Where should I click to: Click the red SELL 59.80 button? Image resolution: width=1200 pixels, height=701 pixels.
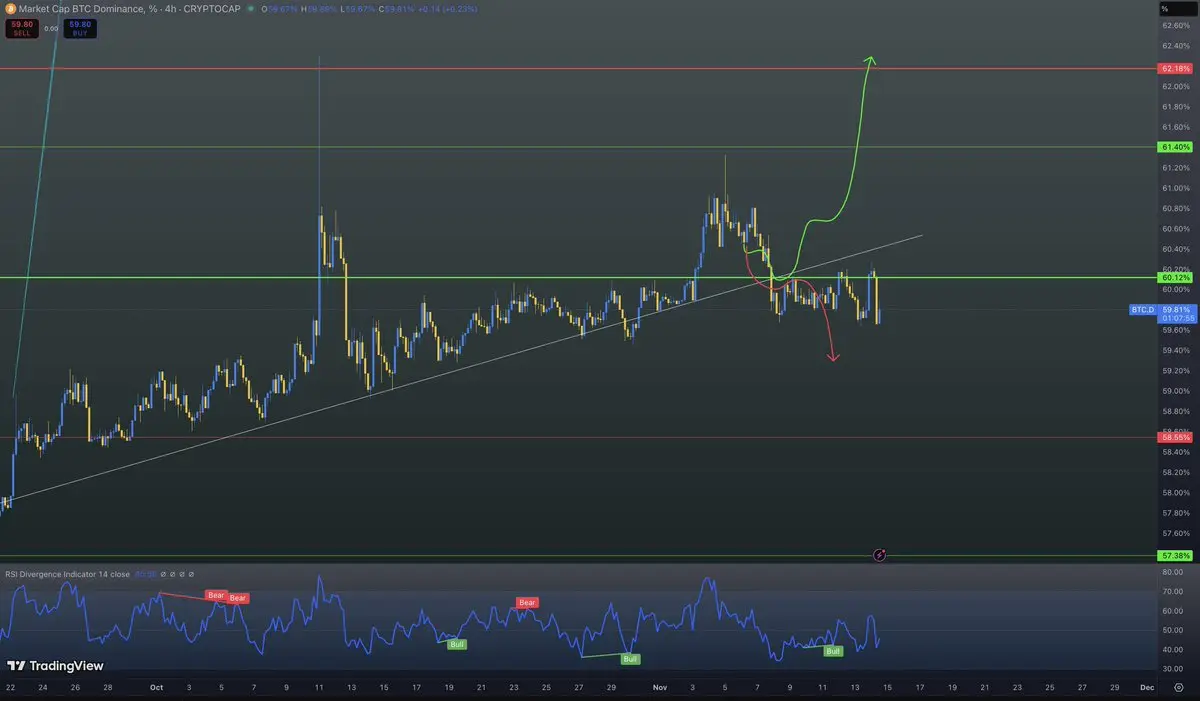20,28
